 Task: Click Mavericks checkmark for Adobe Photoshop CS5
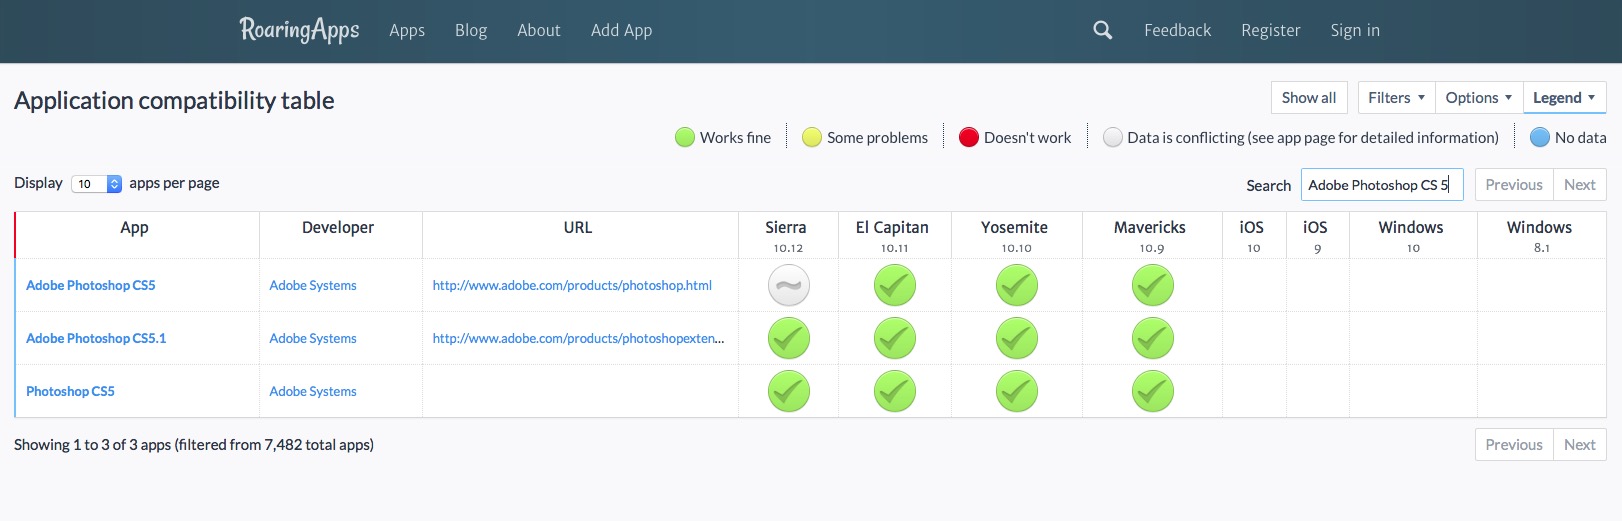[x=1153, y=285]
